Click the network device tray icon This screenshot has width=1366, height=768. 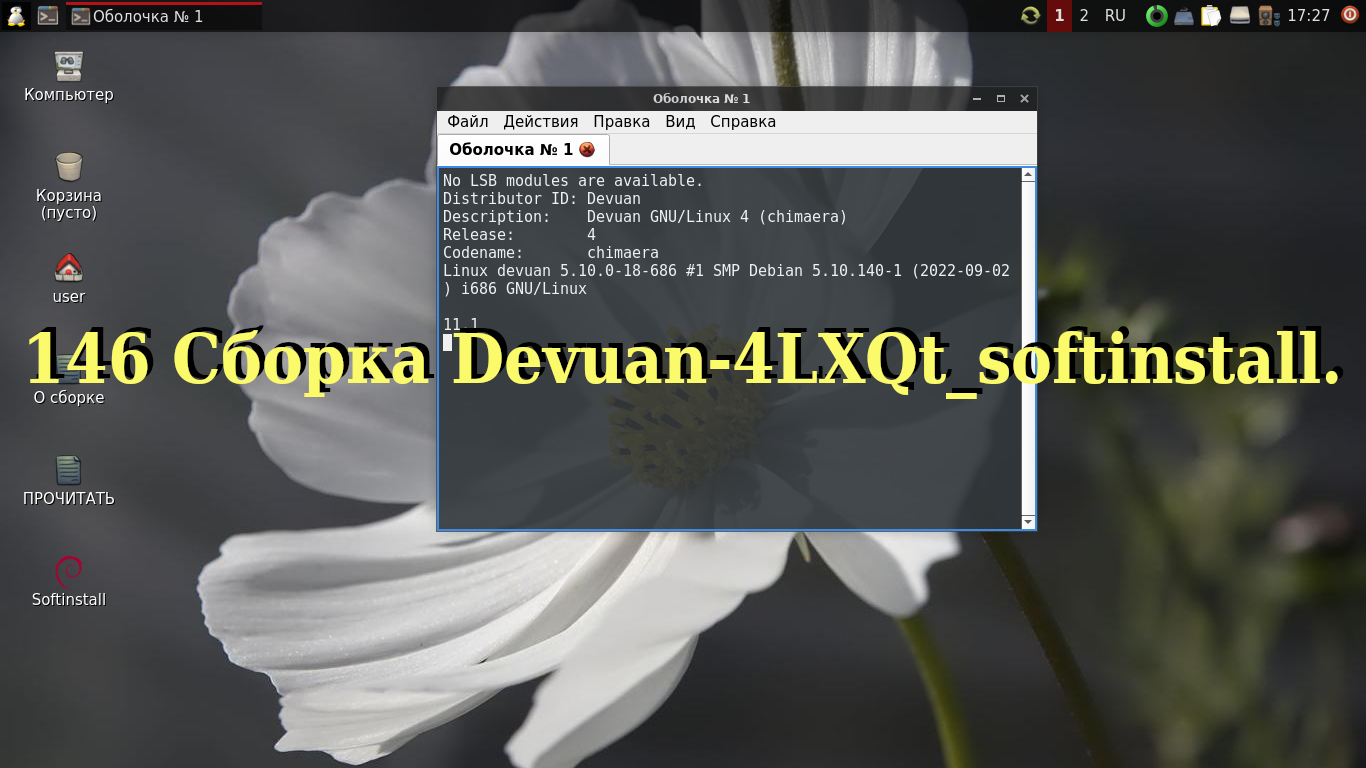(1184, 16)
